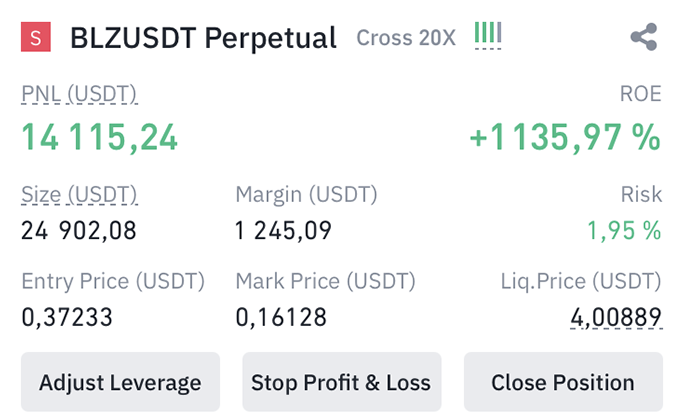This screenshot has height=416, width=690.
Task: Click the share icon
Action: click(643, 39)
